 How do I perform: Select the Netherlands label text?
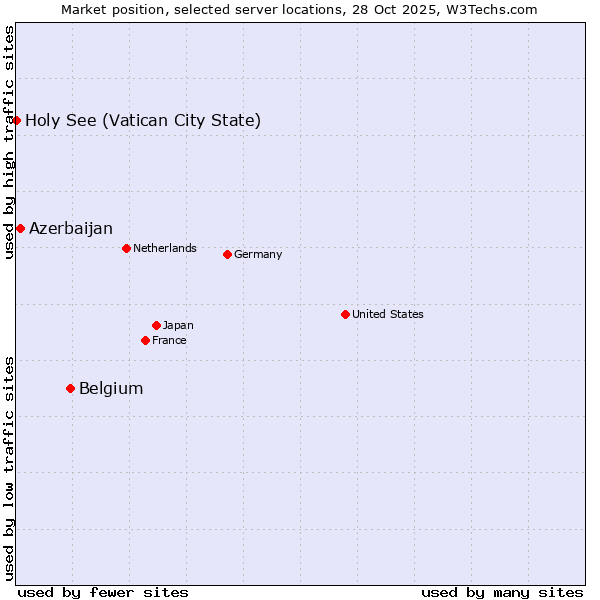pyautogui.click(x=165, y=248)
